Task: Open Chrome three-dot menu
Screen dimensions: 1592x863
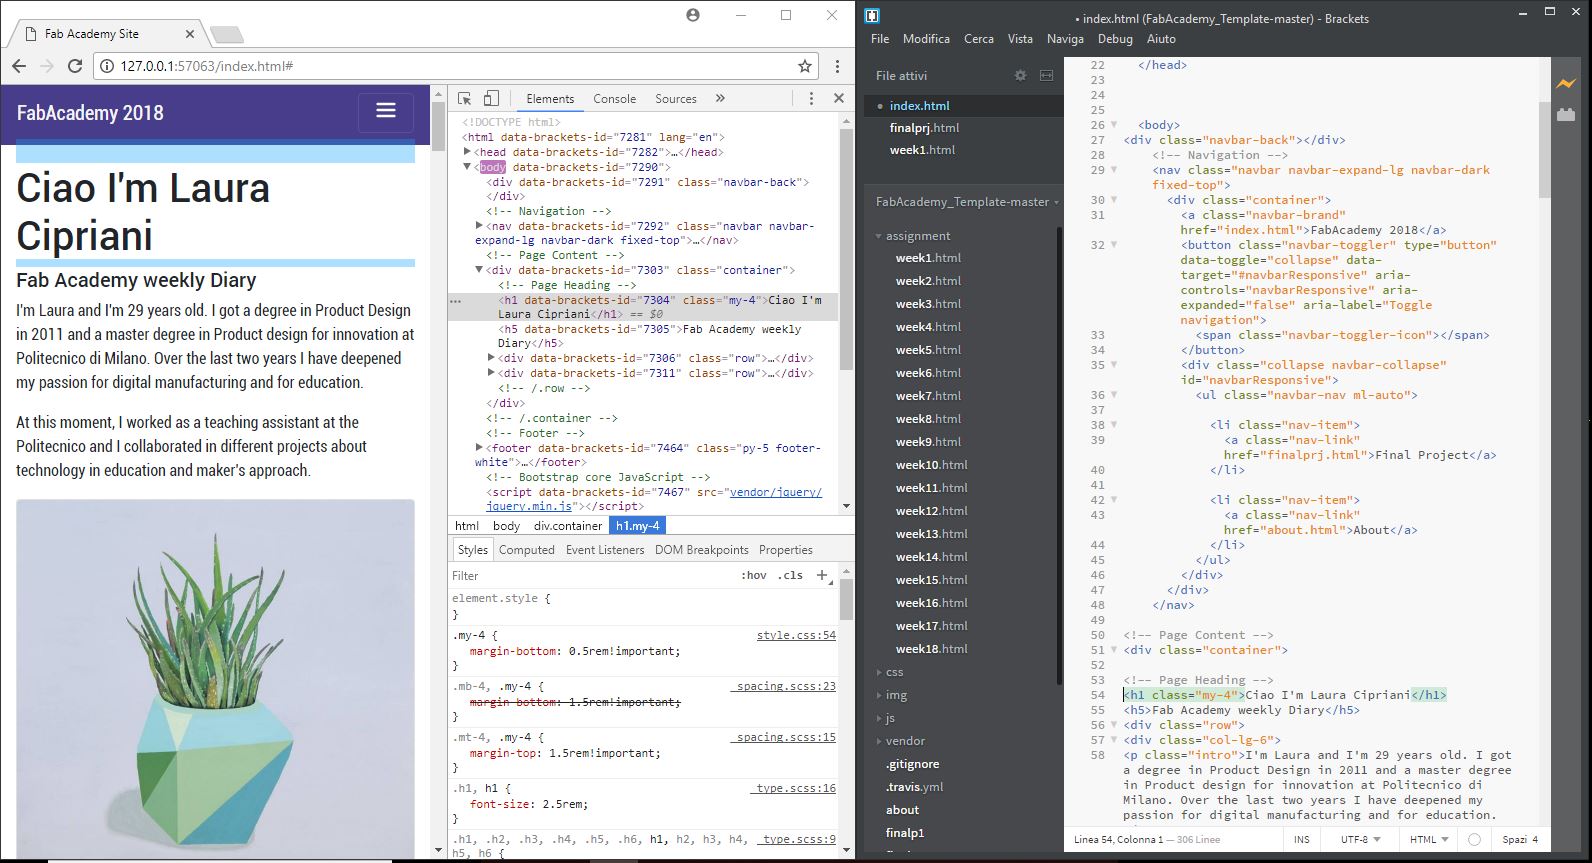Action: click(837, 66)
